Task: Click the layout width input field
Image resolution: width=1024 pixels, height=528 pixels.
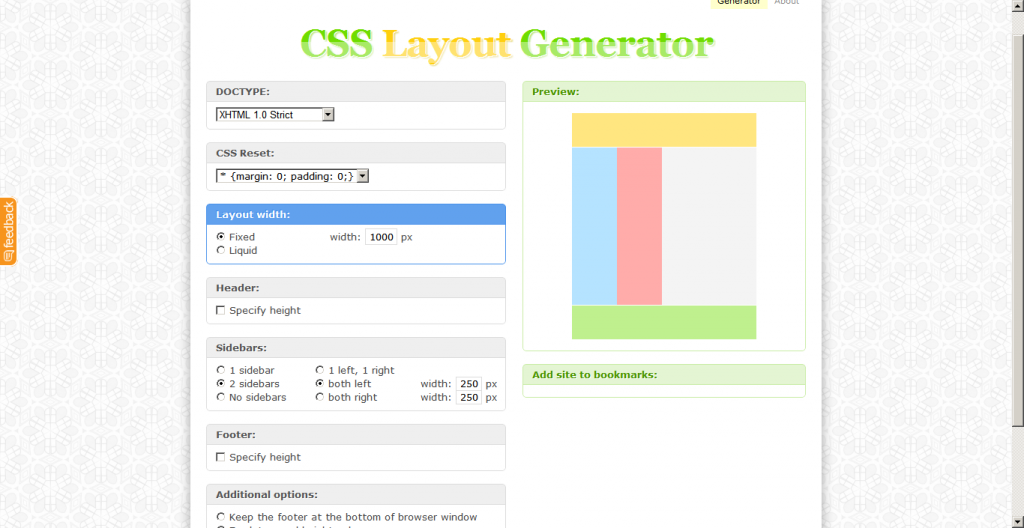Action: pos(380,238)
